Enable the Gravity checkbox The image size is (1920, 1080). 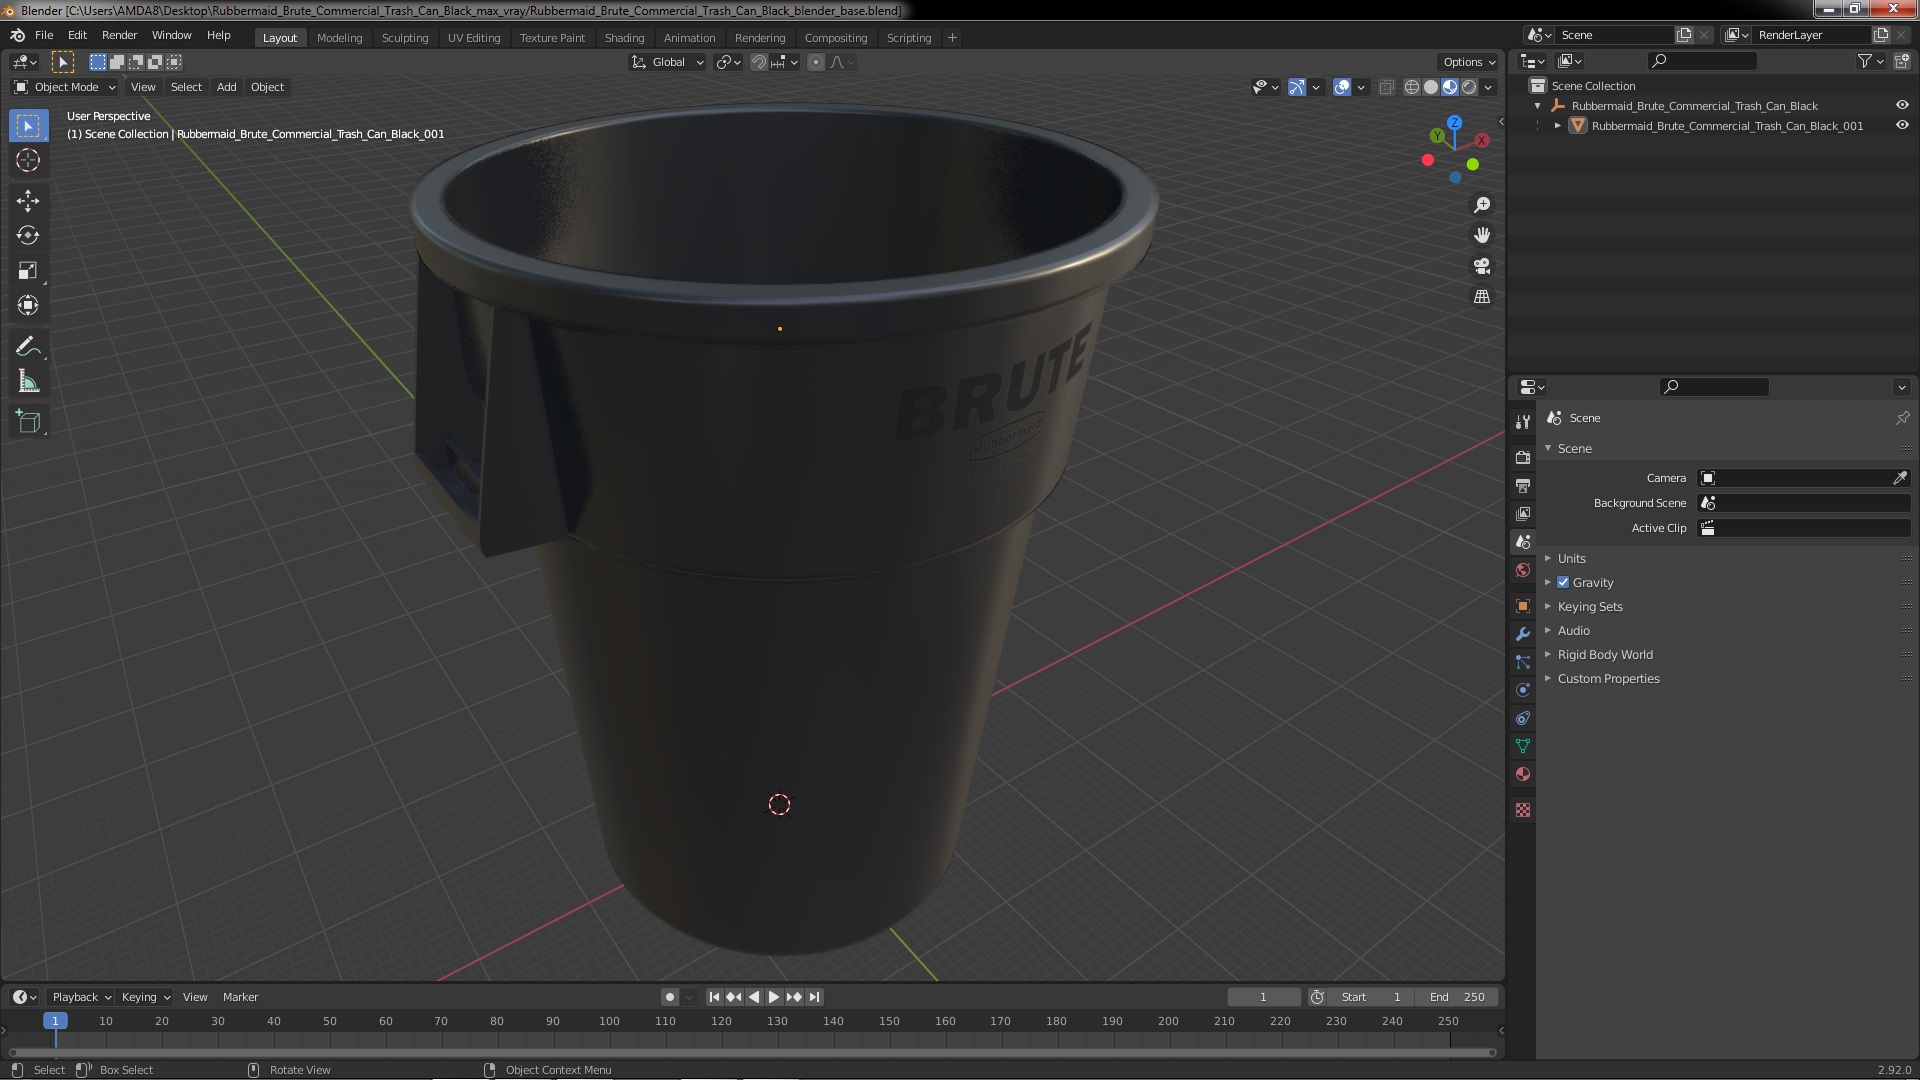coord(1563,582)
